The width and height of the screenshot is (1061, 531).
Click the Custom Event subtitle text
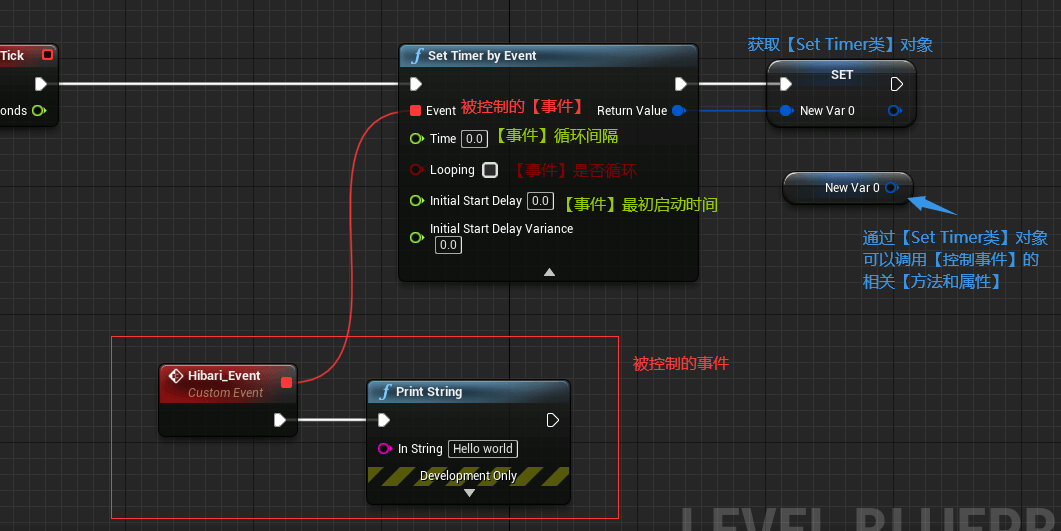click(225, 393)
